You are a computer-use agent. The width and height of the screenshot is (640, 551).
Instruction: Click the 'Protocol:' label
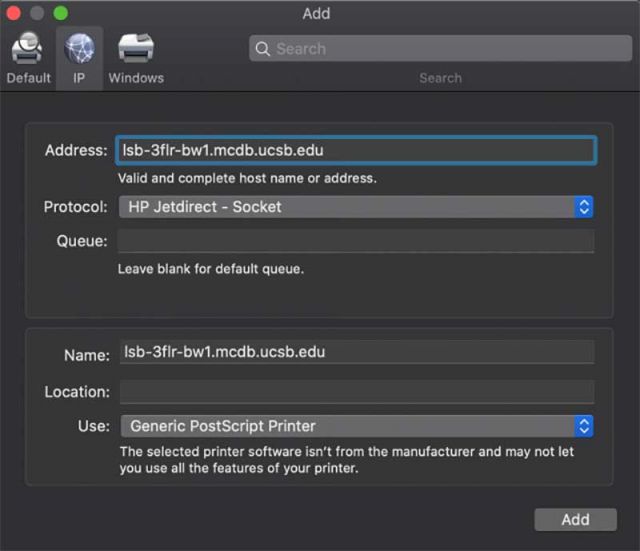tap(76, 207)
